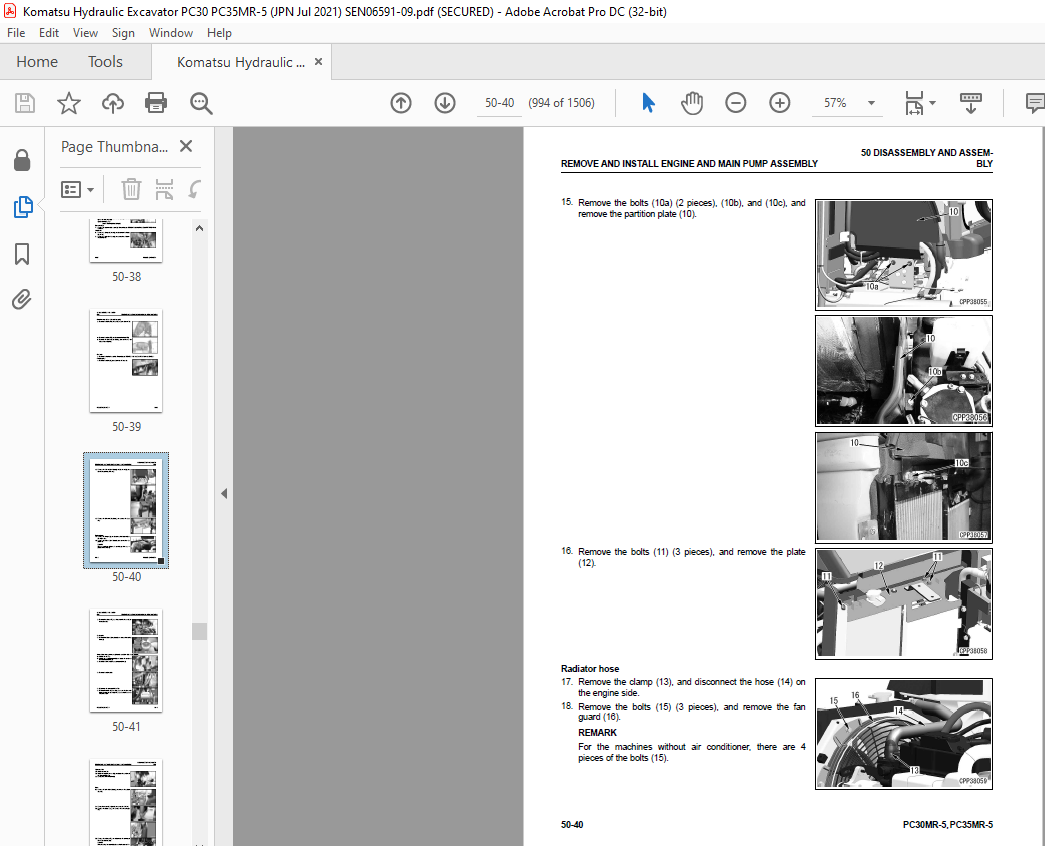The image size is (1045, 846).
Task: Select thumbnail for page 50-39
Action: coord(126,361)
